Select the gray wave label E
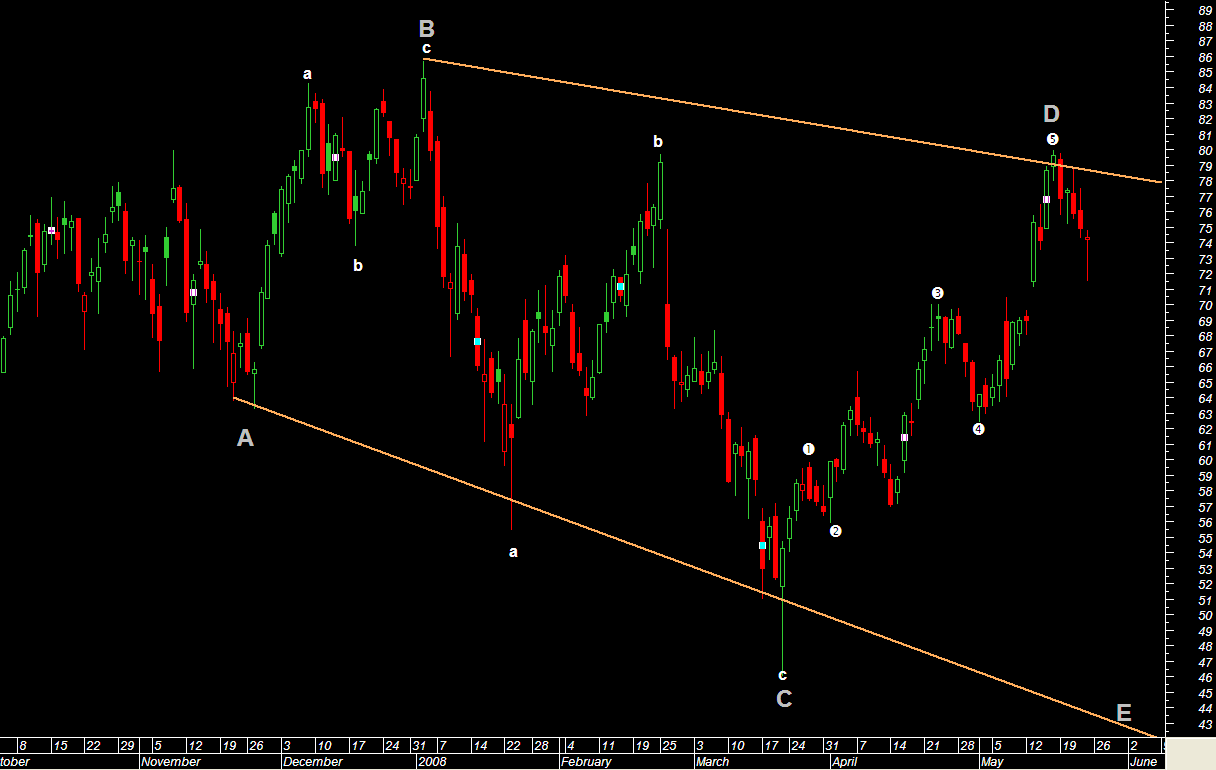Screen dimensions: 1216x770 [1124, 713]
